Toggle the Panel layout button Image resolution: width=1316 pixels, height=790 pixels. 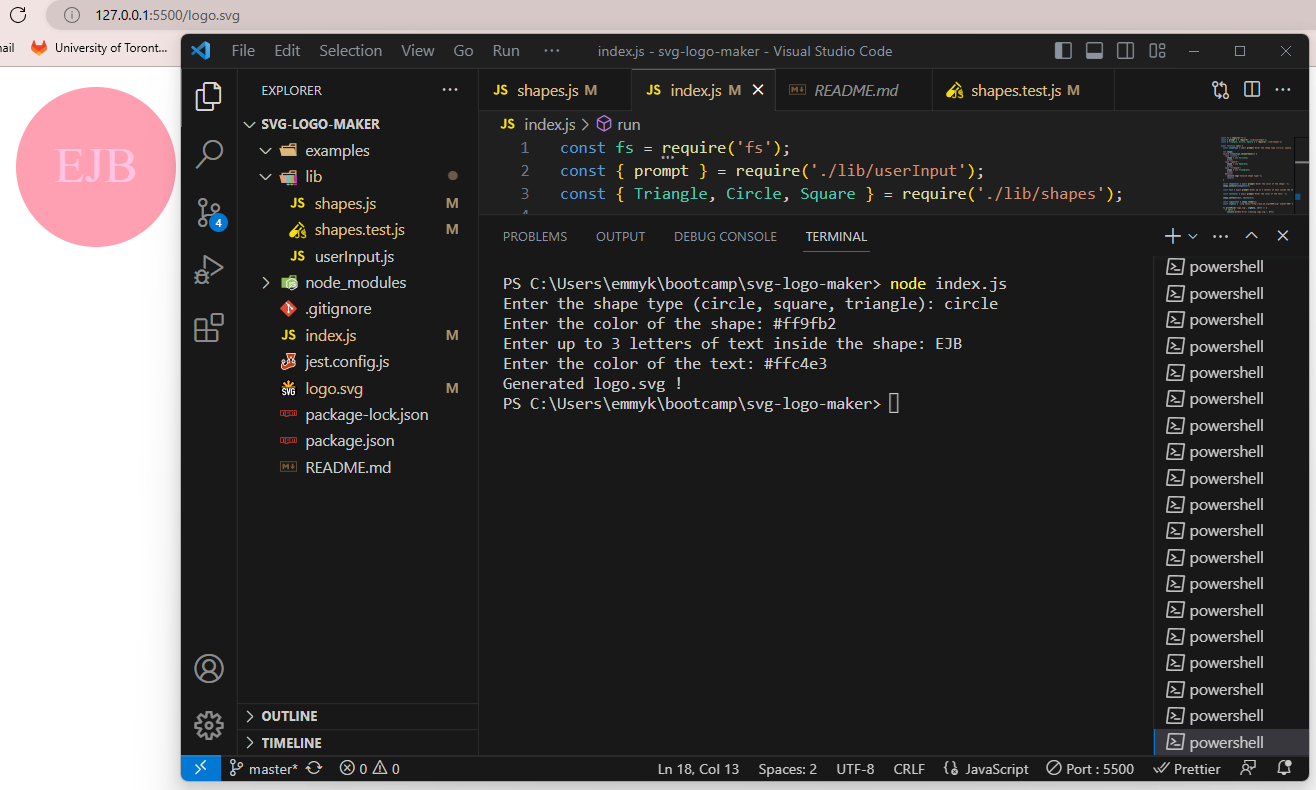[1095, 51]
